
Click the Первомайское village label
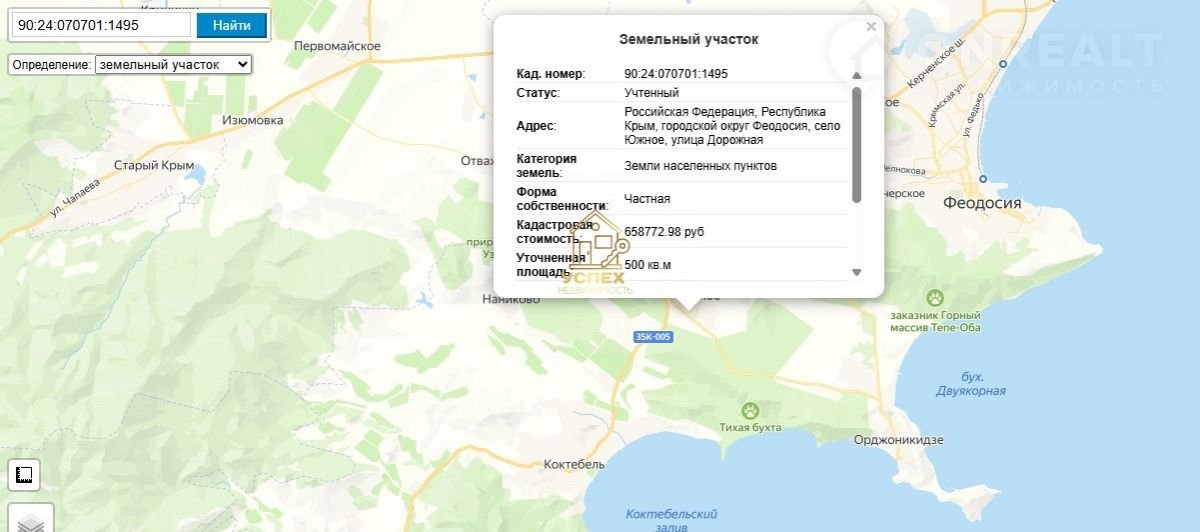[338, 46]
